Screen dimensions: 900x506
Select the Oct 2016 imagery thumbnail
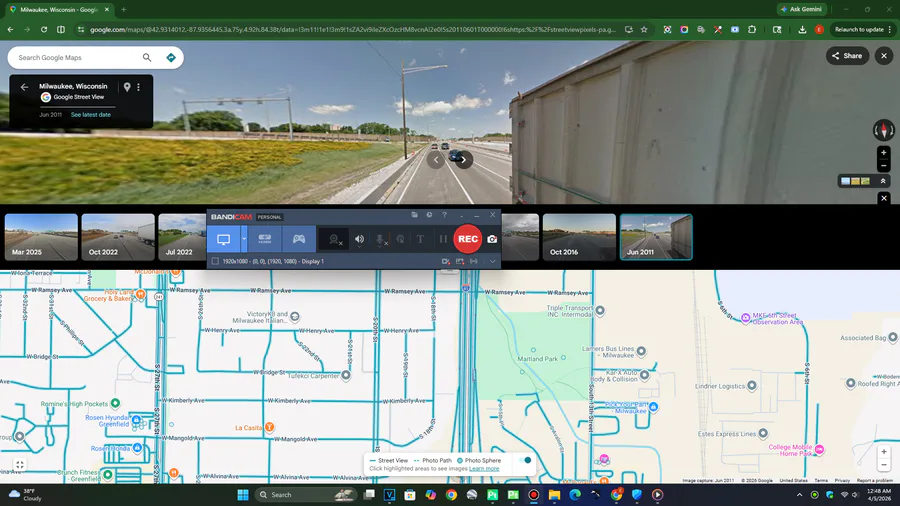pos(579,237)
